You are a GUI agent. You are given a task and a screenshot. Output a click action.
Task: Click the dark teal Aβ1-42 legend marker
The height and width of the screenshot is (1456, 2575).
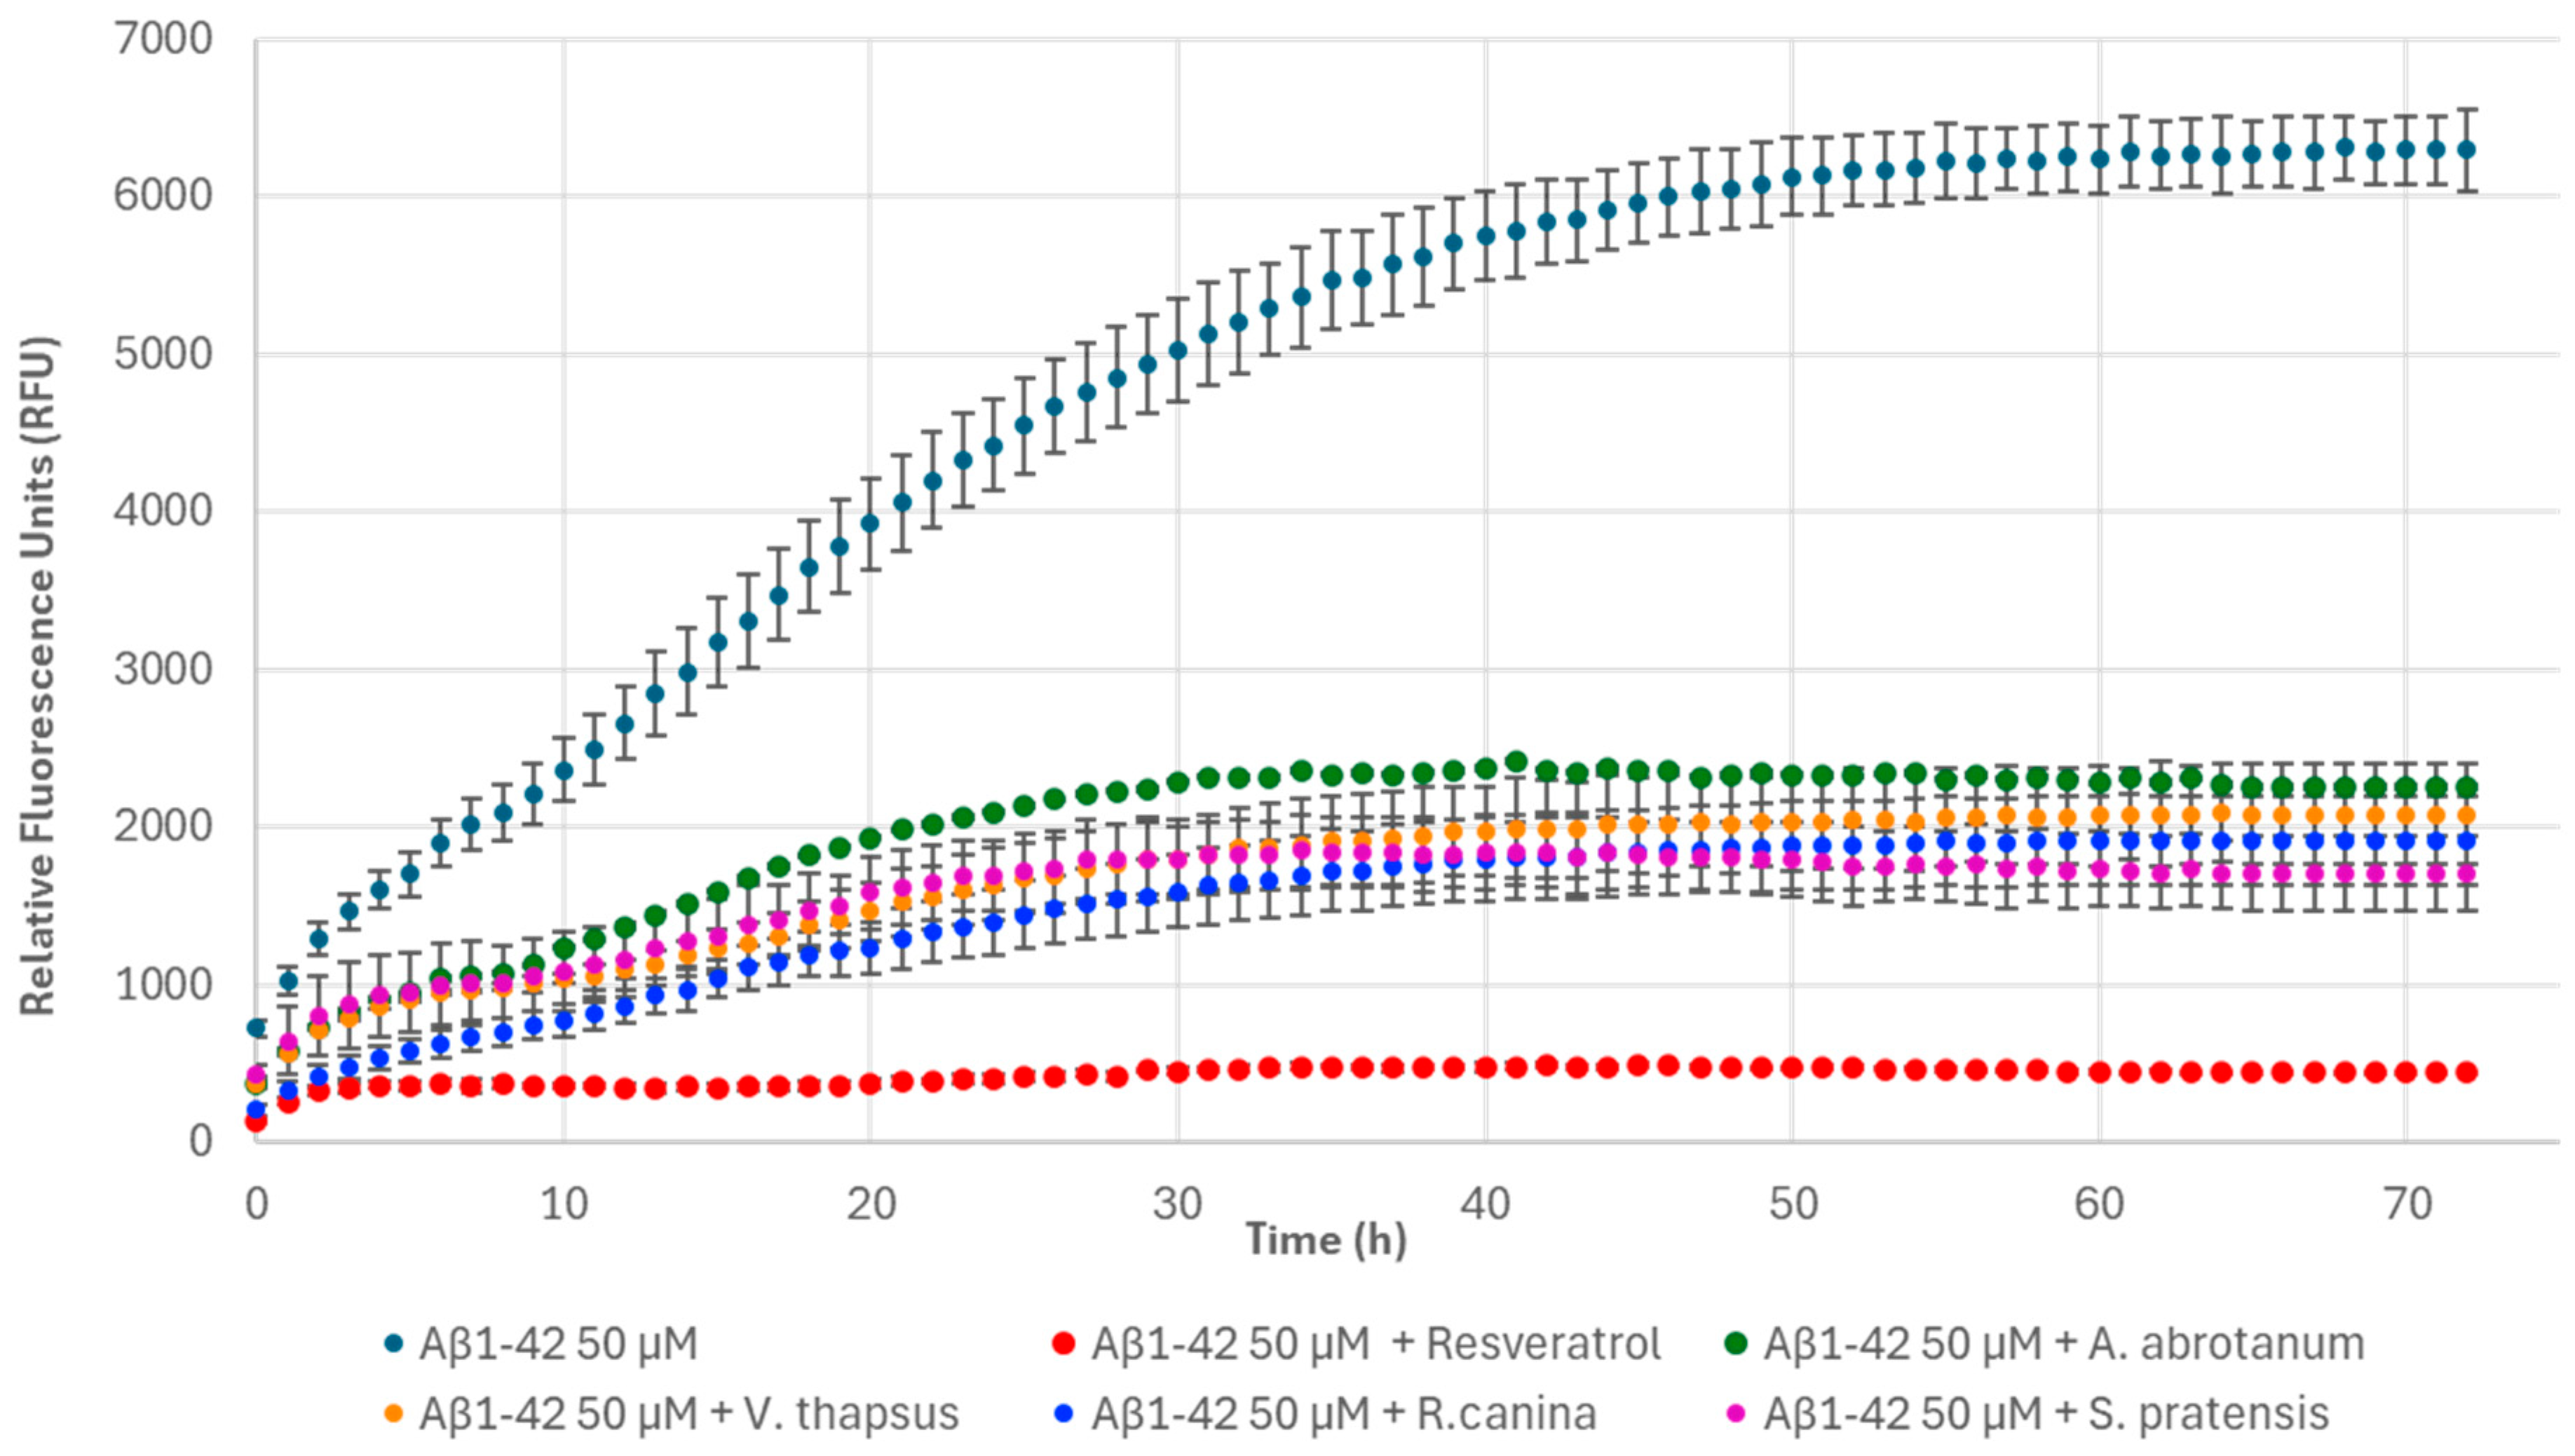point(394,1344)
